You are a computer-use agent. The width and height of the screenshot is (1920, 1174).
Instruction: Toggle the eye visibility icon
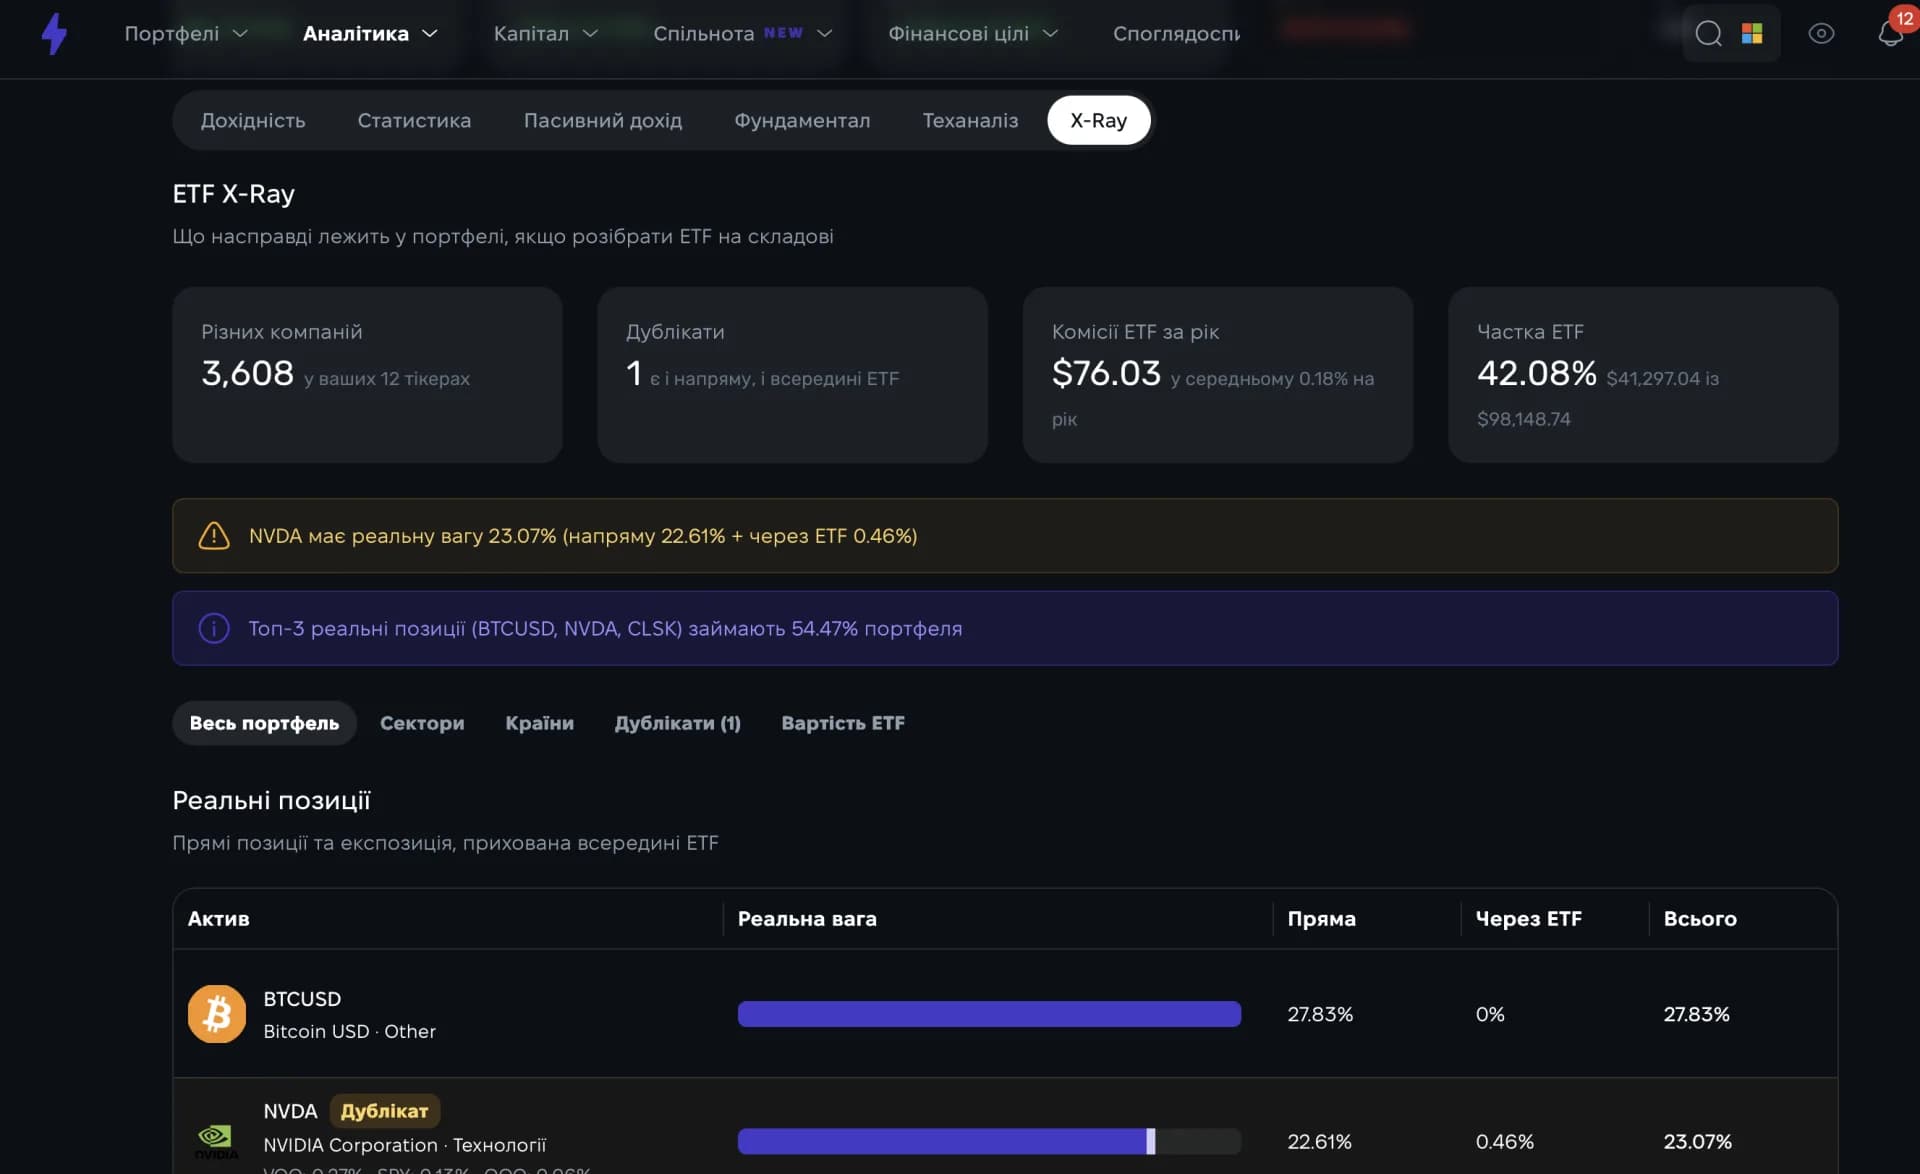click(1821, 34)
